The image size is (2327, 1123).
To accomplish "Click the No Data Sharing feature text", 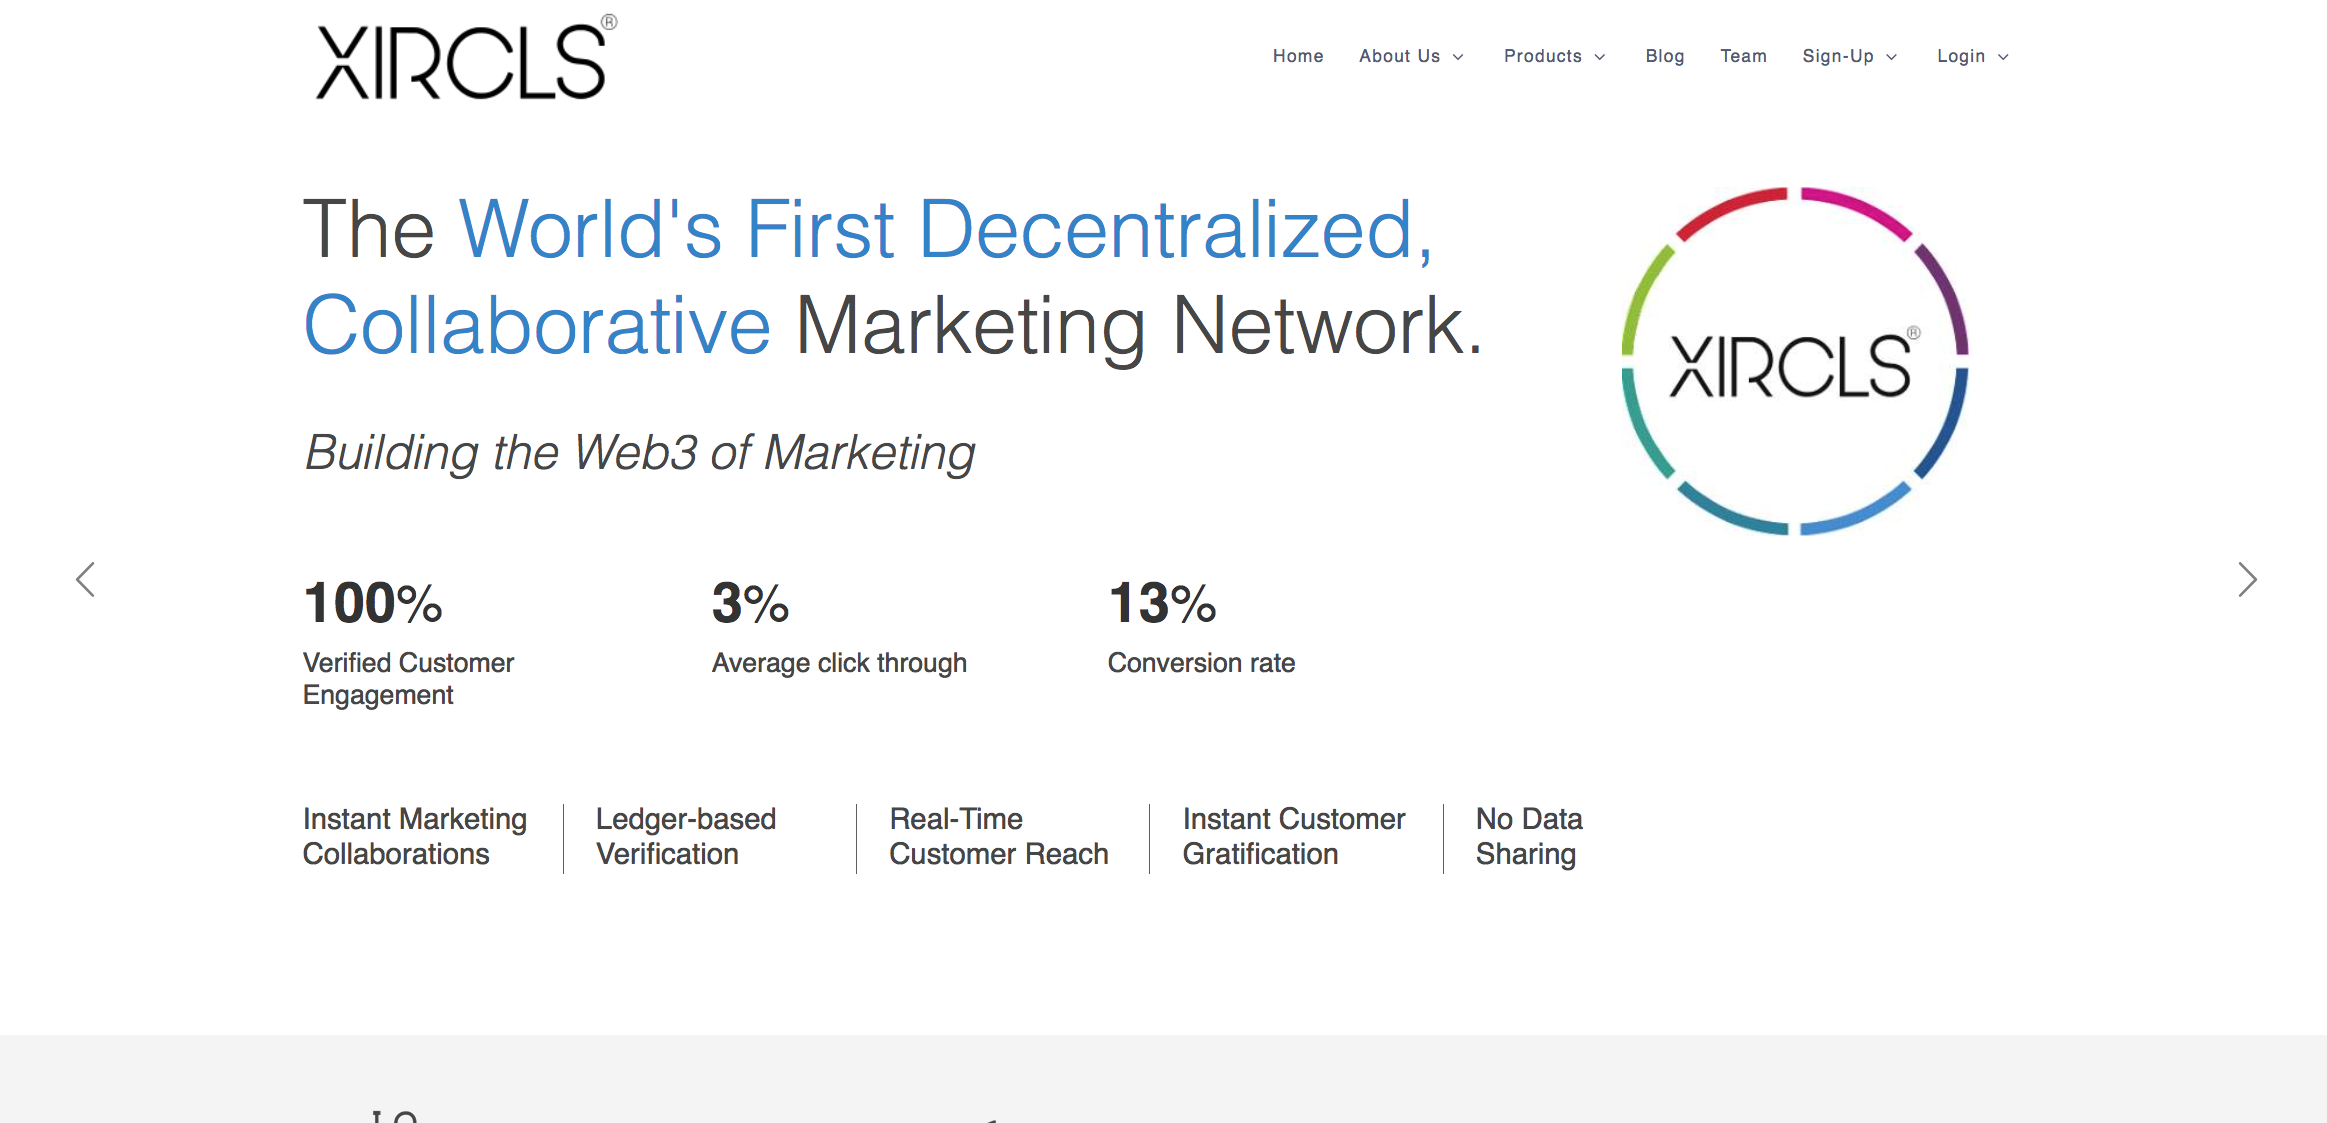I will tap(1529, 836).
